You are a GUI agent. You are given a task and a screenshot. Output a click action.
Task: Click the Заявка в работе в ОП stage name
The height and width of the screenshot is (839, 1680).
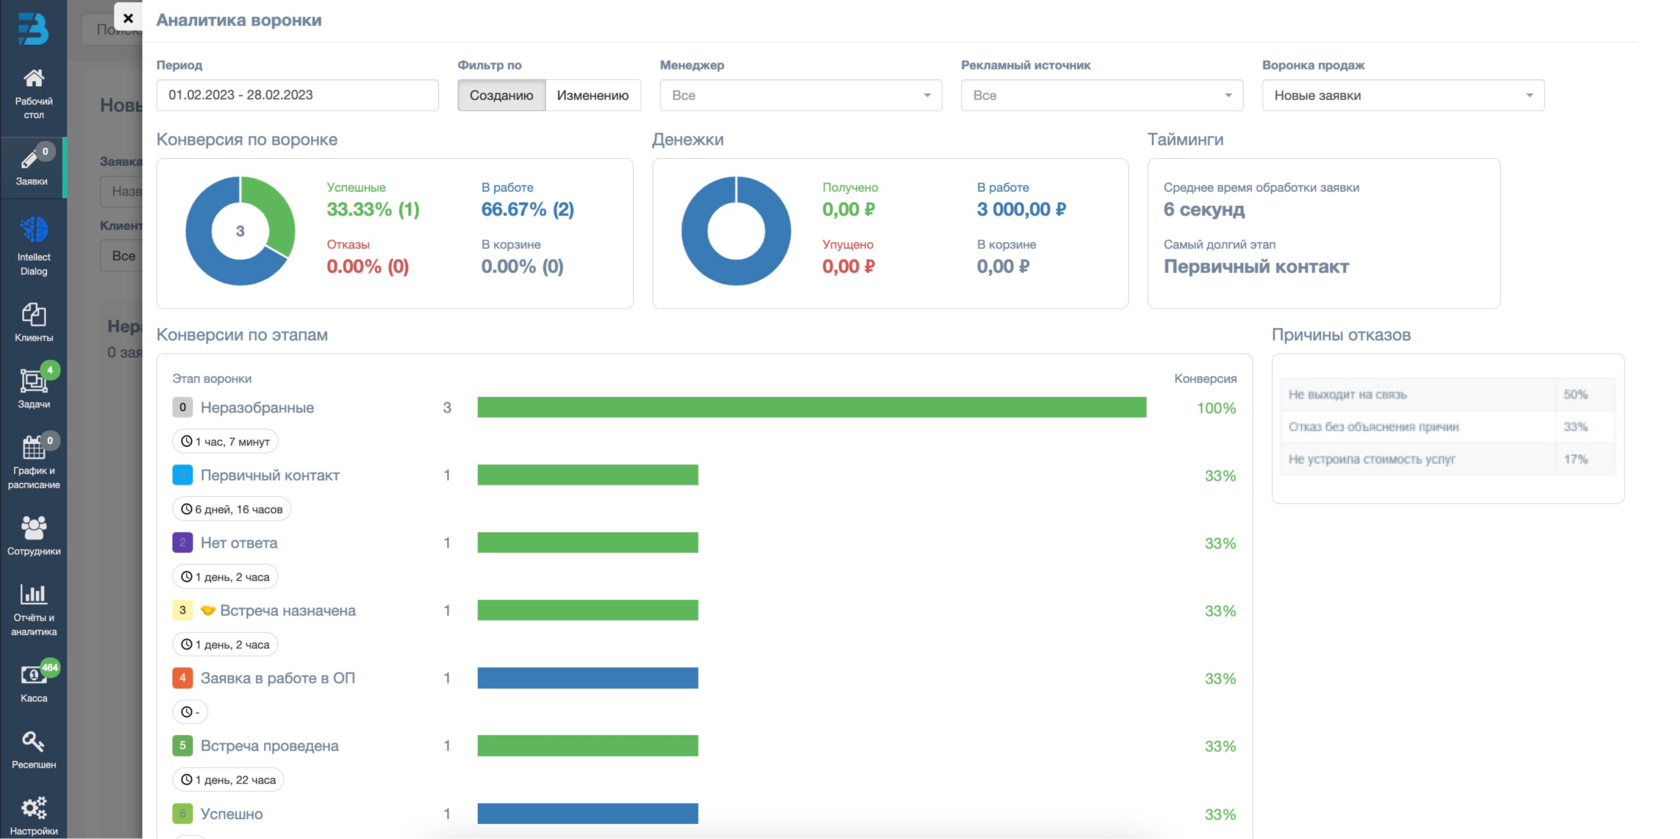click(278, 678)
